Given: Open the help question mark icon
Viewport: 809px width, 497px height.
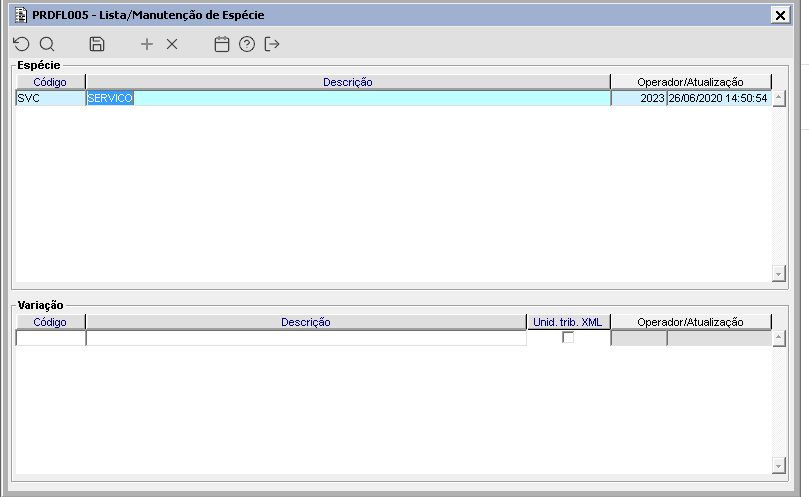Looking at the screenshot, I should pos(247,44).
